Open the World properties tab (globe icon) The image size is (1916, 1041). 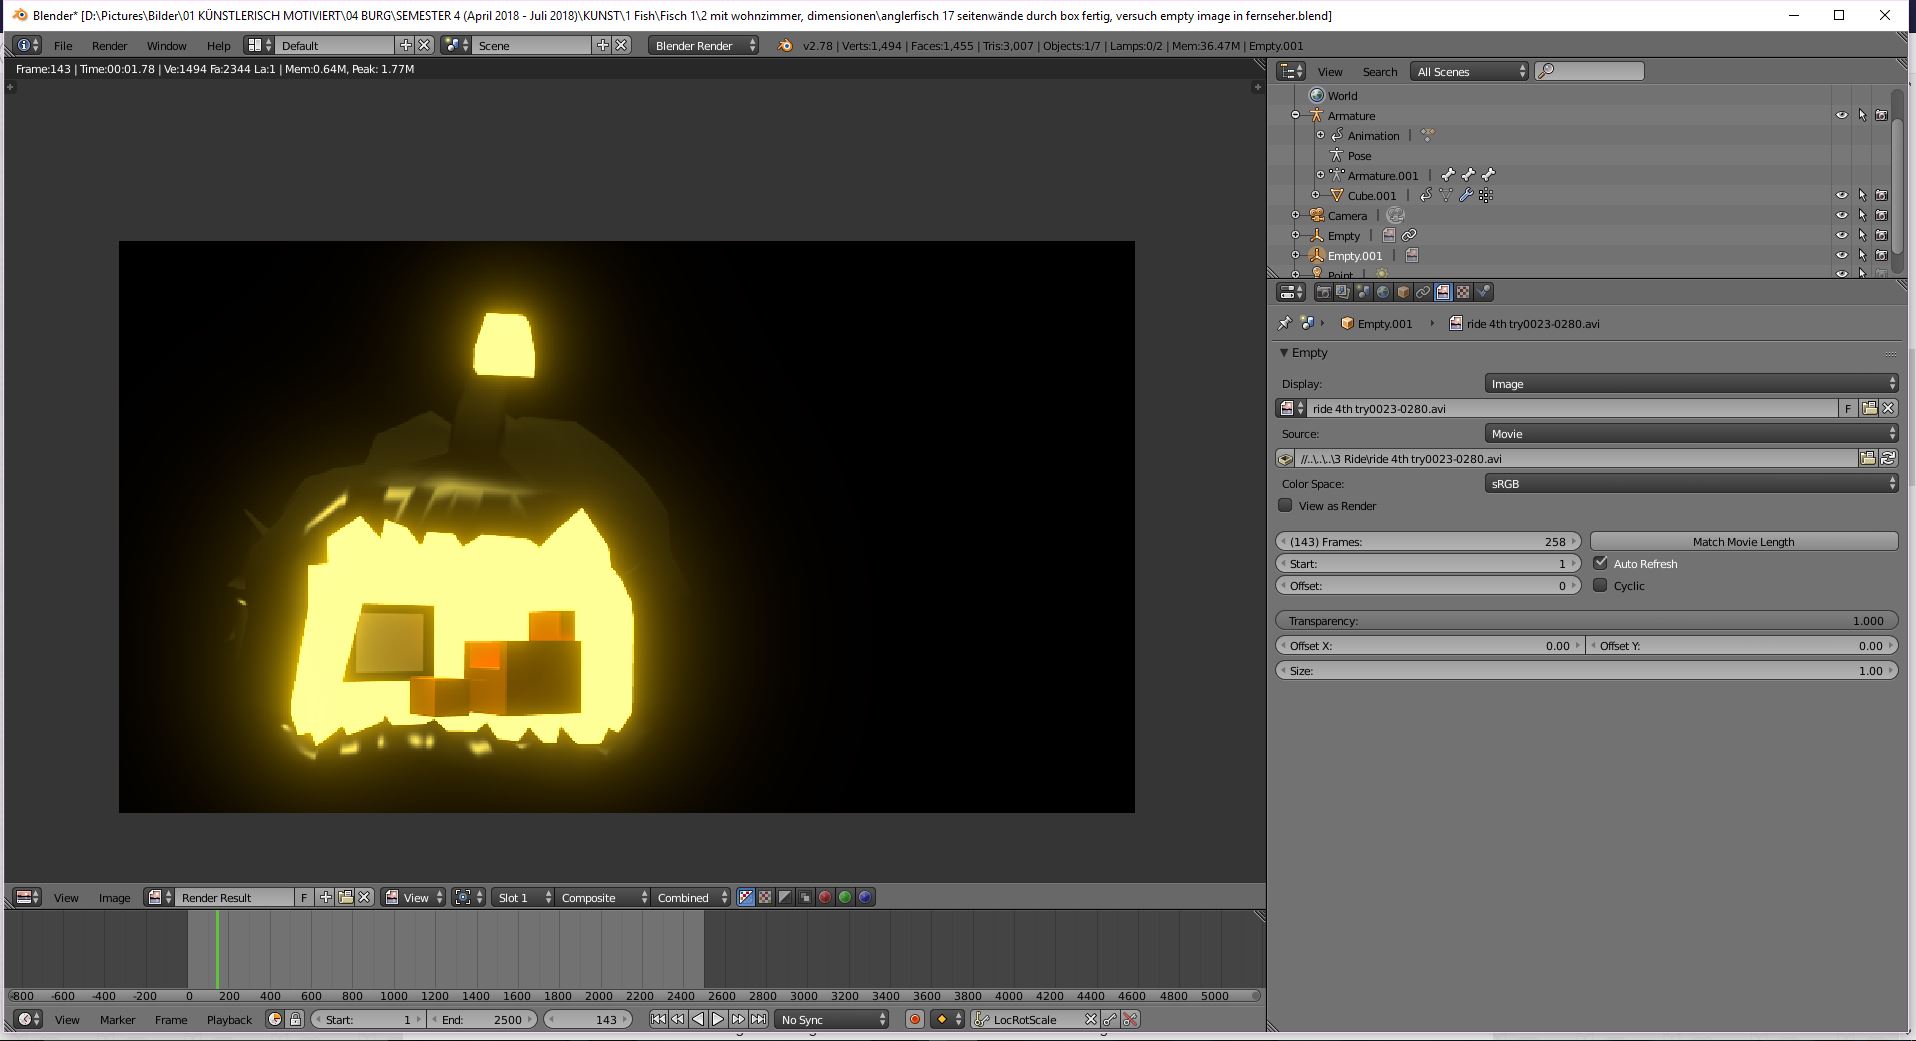(x=1383, y=292)
